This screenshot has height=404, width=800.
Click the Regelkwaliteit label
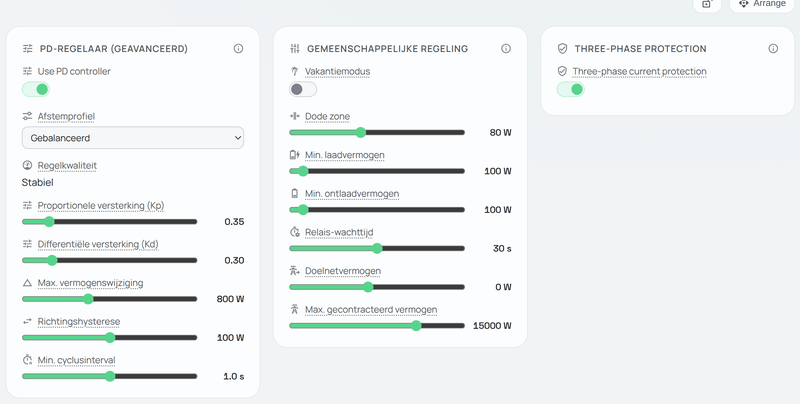[x=67, y=165]
